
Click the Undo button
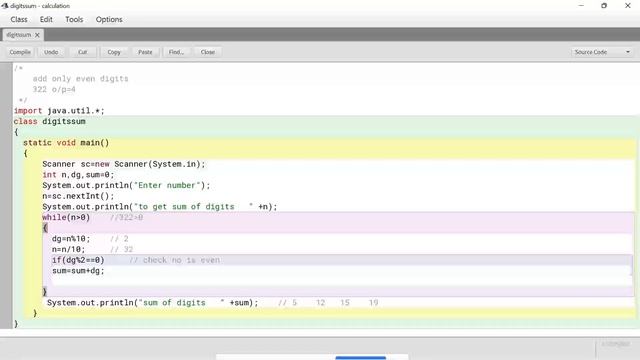tap(51, 52)
